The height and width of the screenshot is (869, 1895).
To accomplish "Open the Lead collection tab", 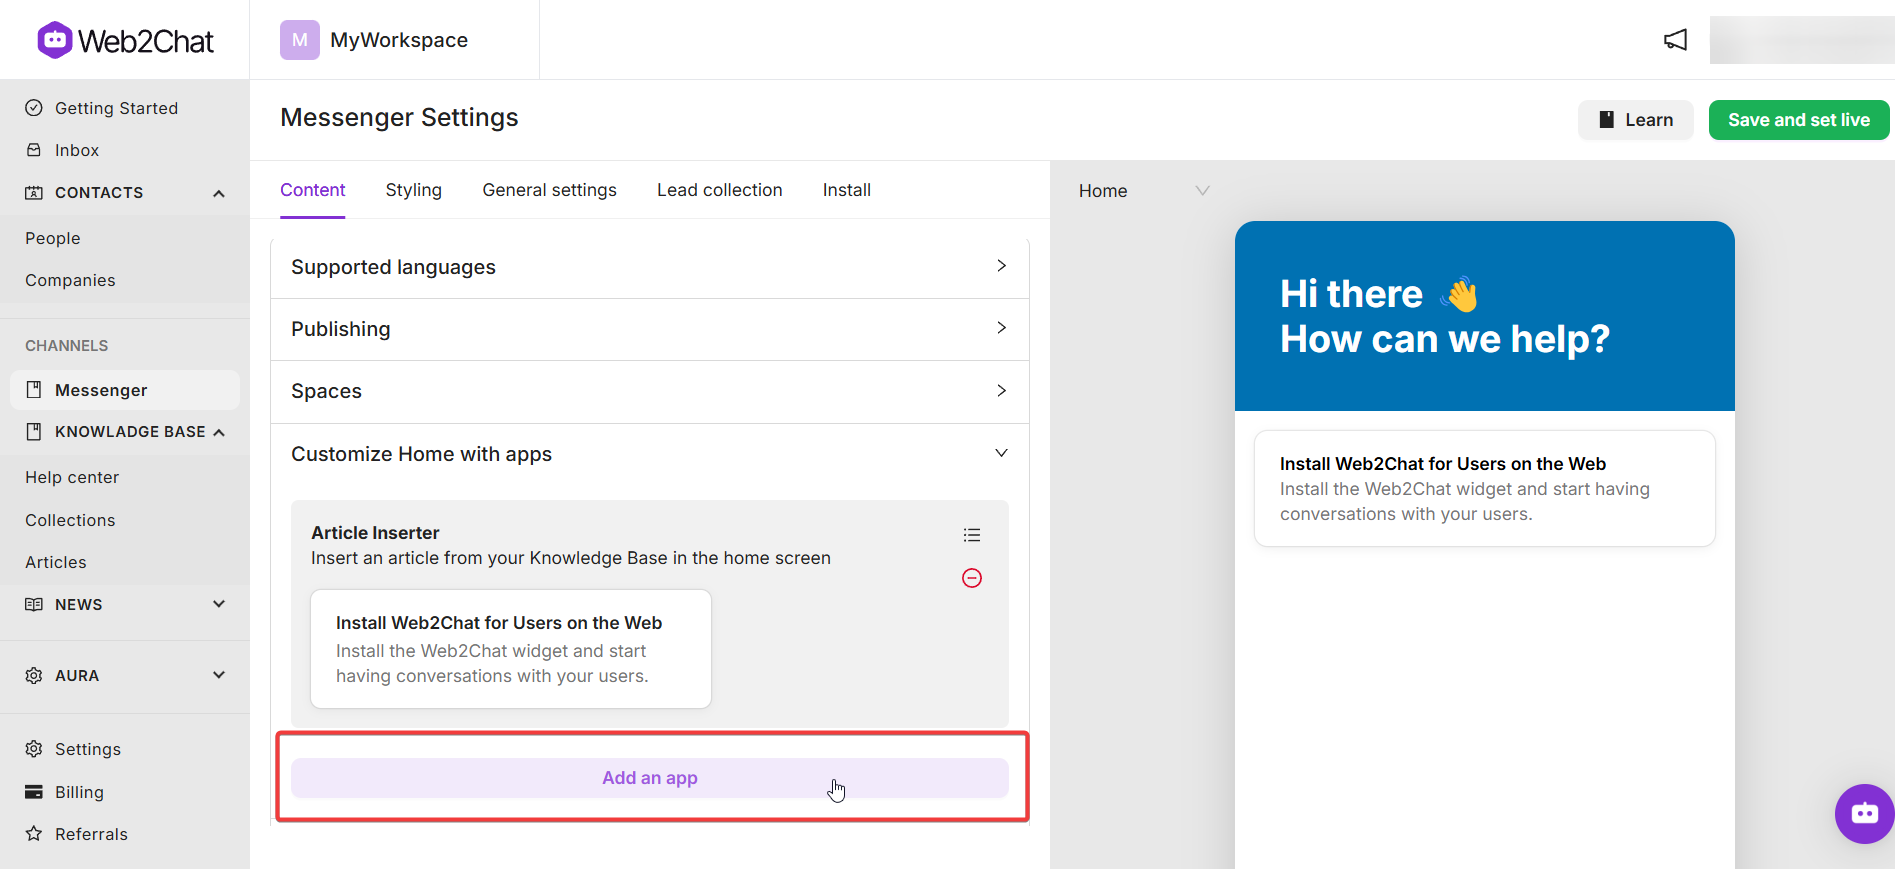I will click(x=720, y=190).
